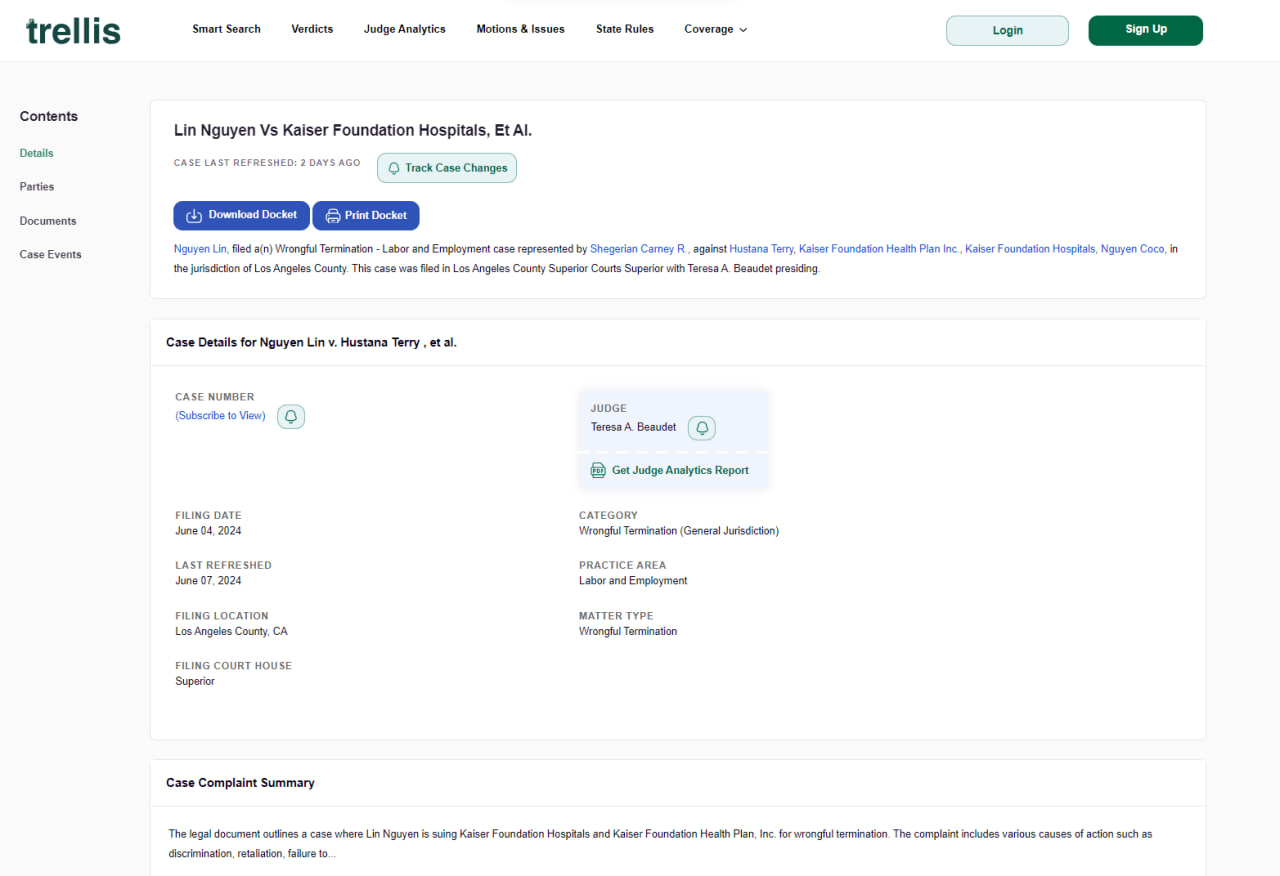Jump to Case Events in Contents
The width and height of the screenshot is (1280, 876).
coord(51,255)
